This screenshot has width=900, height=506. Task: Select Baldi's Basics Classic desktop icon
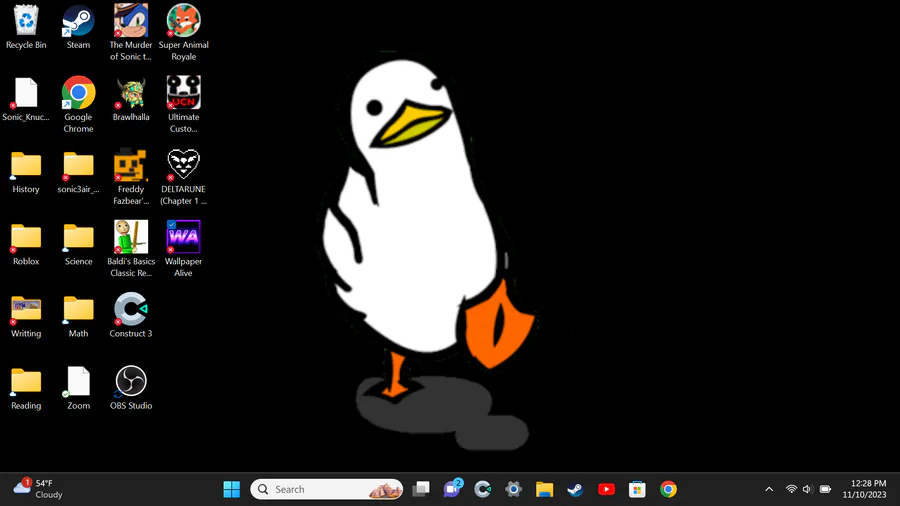pyautogui.click(x=131, y=249)
